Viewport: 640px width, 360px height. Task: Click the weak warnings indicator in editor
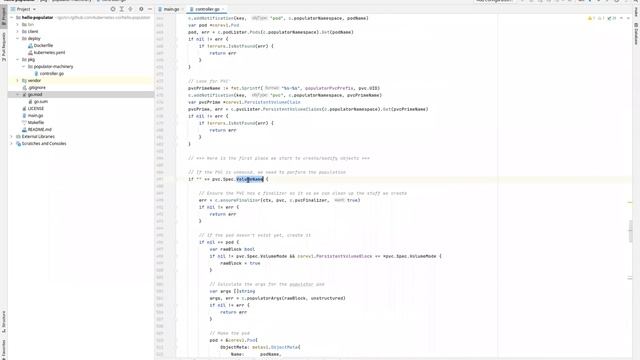point(601,18)
